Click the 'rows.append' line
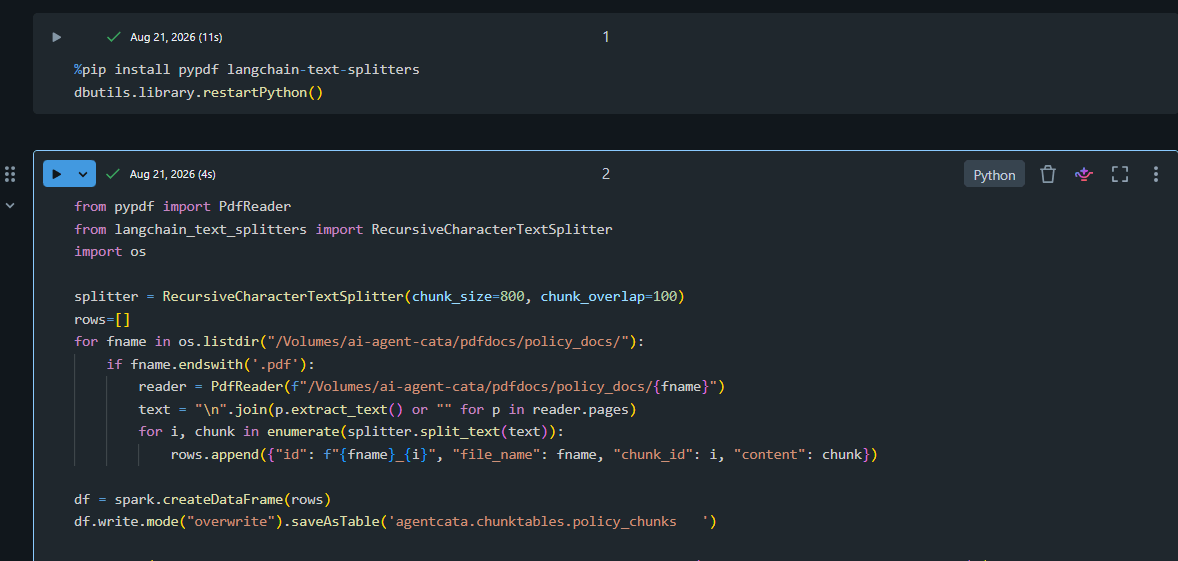The width and height of the screenshot is (1178, 561). tap(524, 455)
